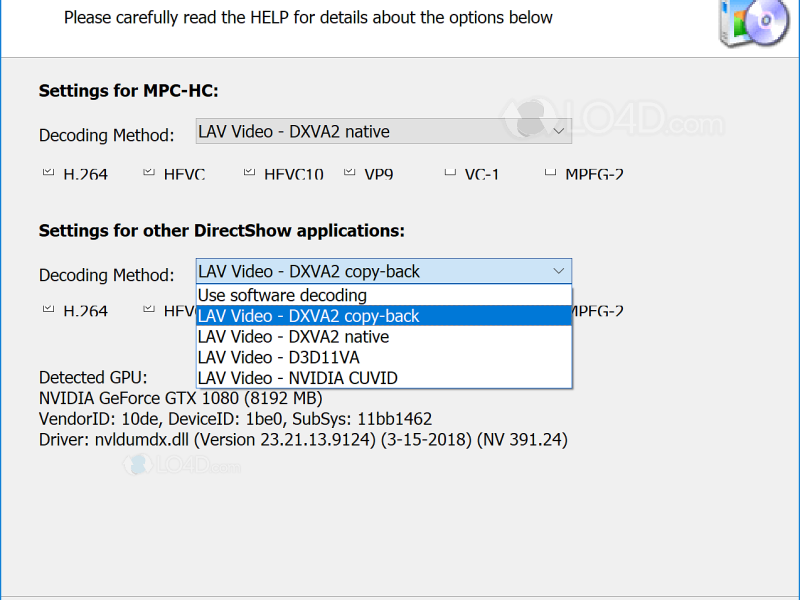Viewport: 800px width, 600px height.
Task: Enable VC-1 checkbox under MPC-HC settings
Action: (450, 172)
